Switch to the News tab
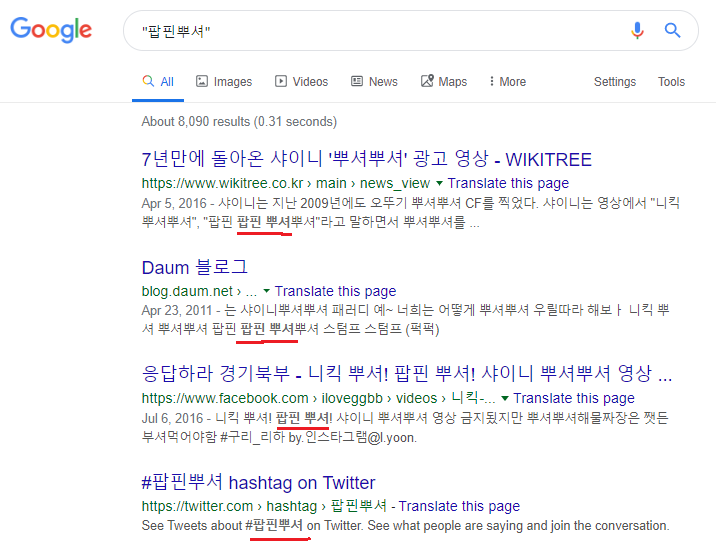716x549 pixels. 374,82
